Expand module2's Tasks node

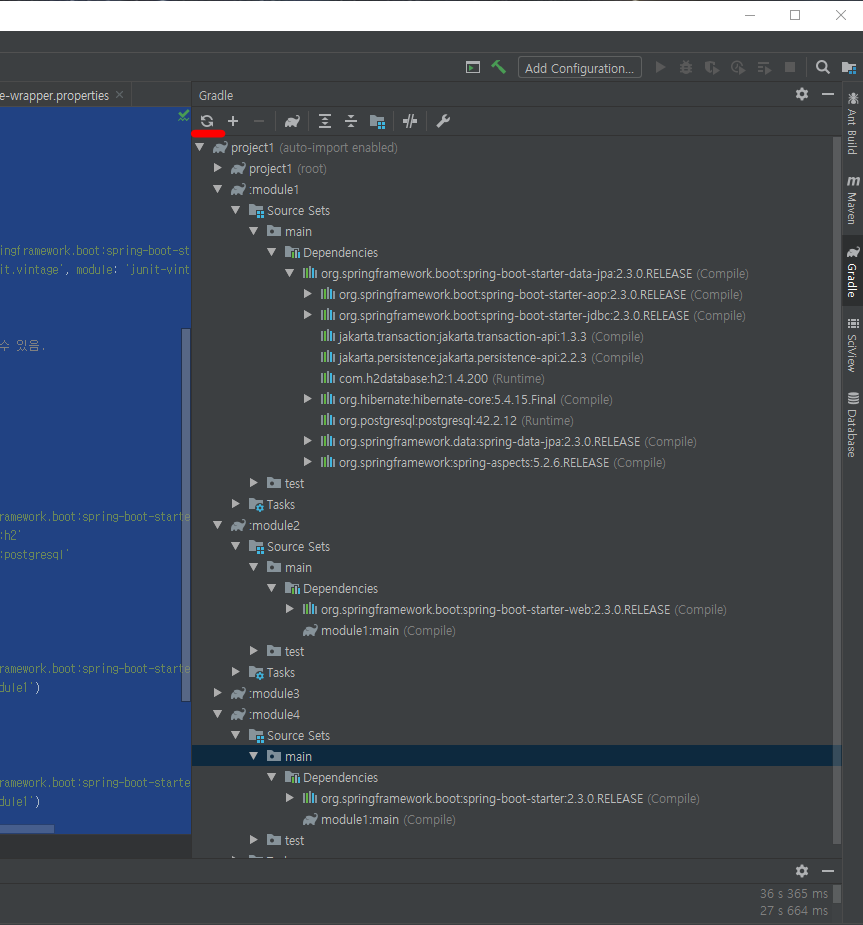(x=235, y=671)
